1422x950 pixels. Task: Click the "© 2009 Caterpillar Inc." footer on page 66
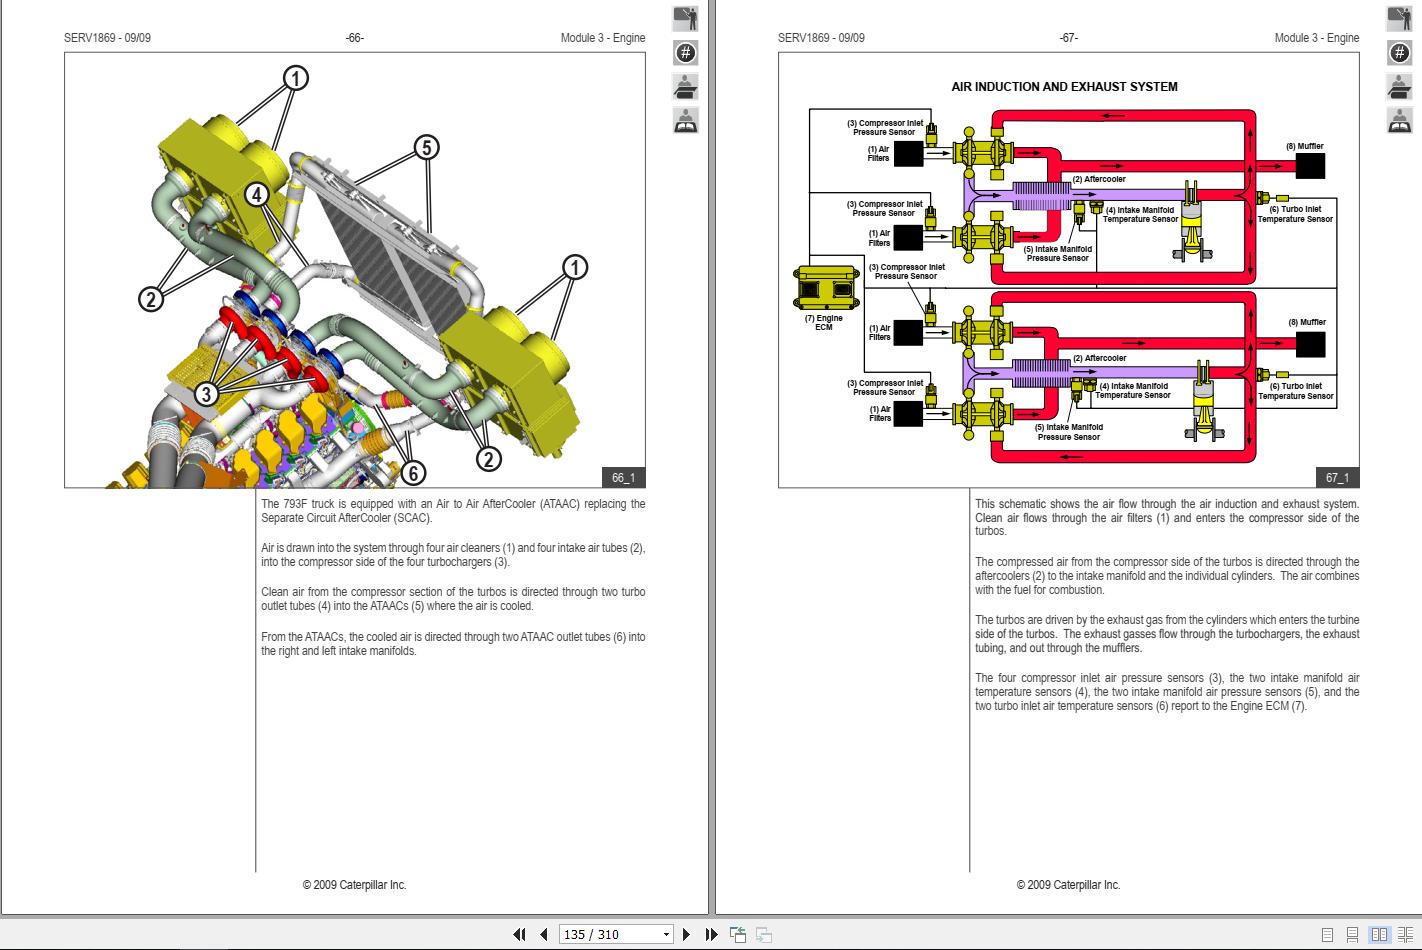coord(355,885)
